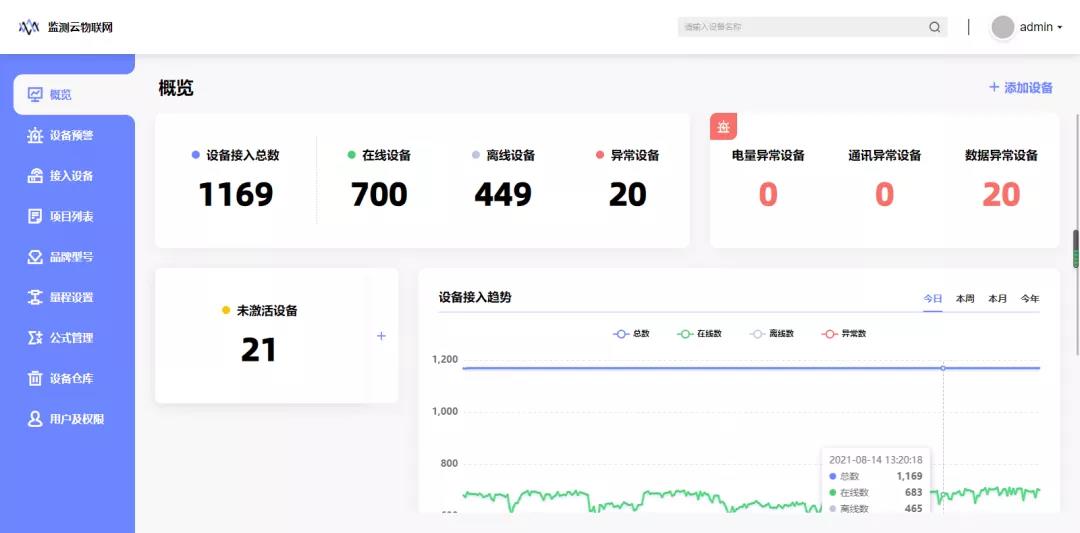Click the 电量异常设备 value 0
The height and width of the screenshot is (533, 1080).
pyautogui.click(x=768, y=194)
